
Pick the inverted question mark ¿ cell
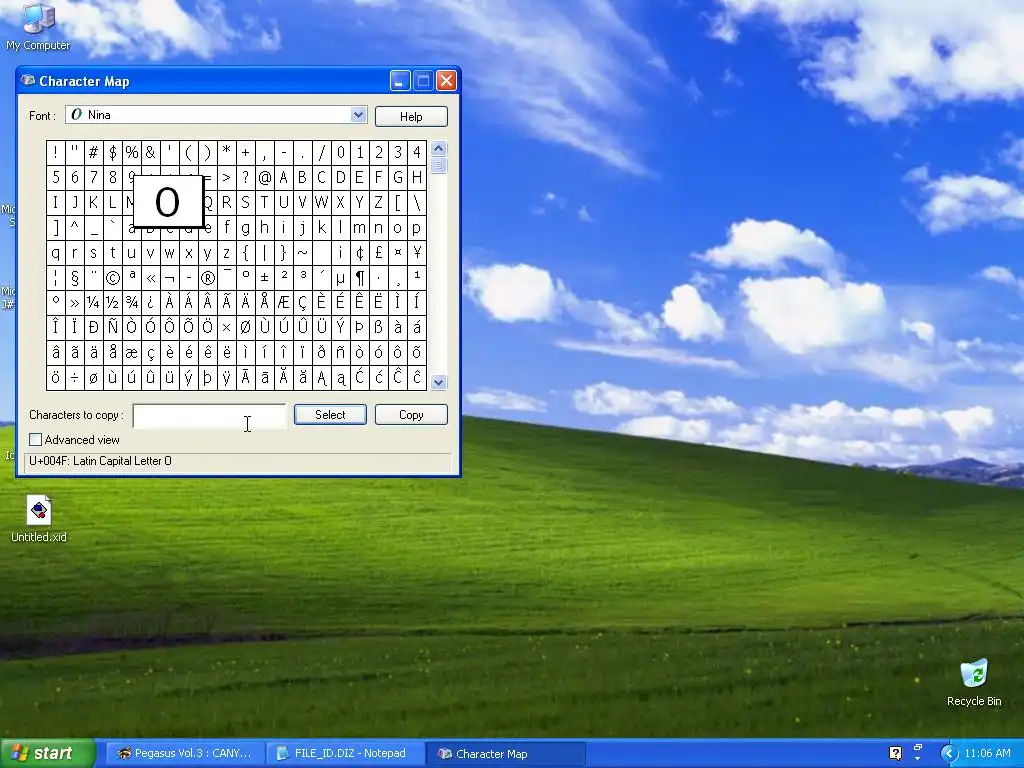pos(150,303)
